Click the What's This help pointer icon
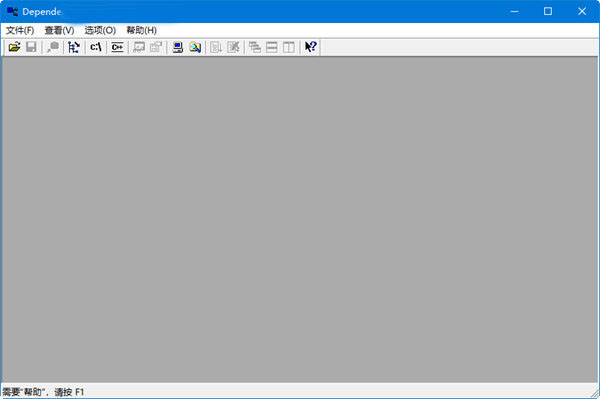The width and height of the screenshot is (600, 399). click(311, 47)
